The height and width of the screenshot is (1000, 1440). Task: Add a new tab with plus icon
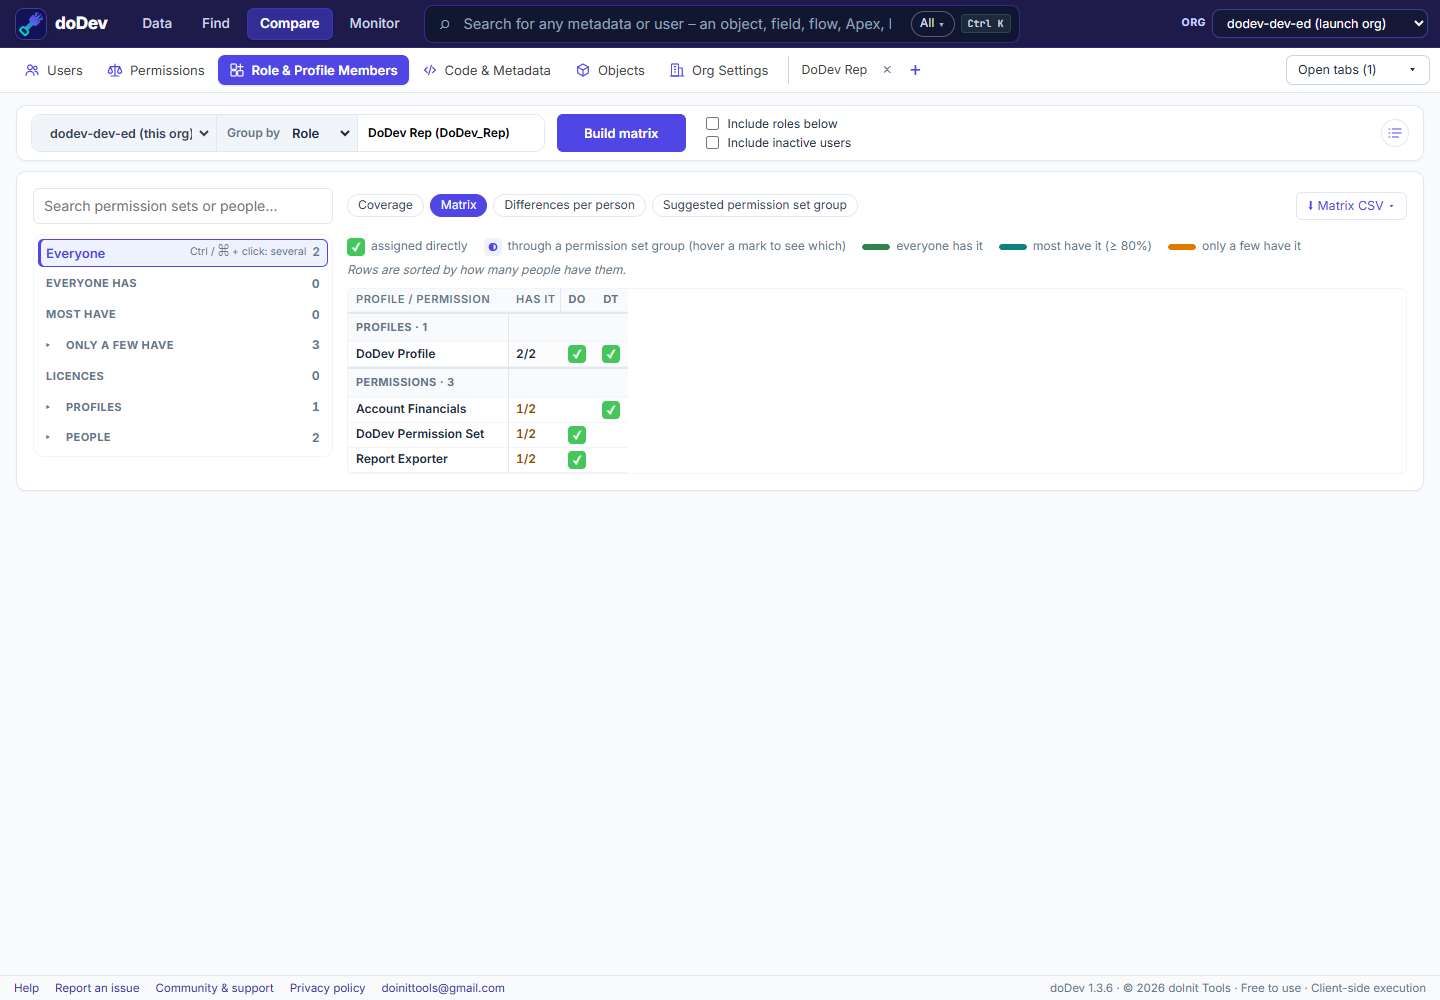[915, 70]
